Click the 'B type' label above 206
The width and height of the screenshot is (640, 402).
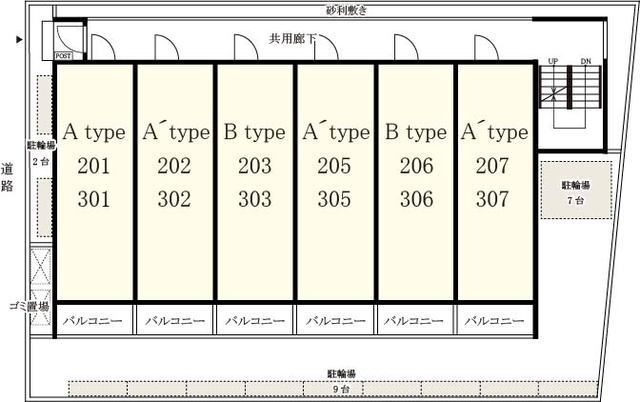[416, 133]
